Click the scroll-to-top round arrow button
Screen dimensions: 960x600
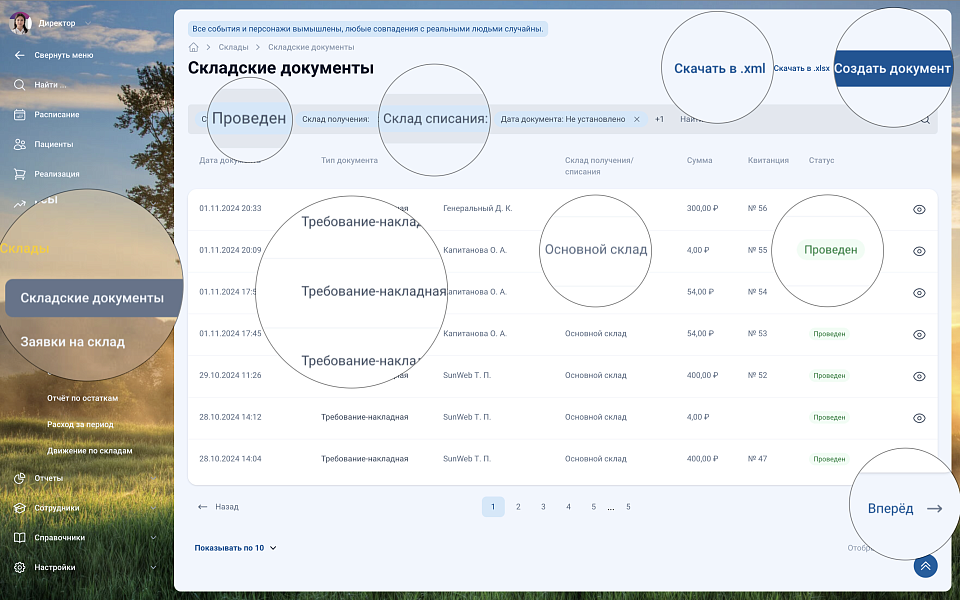(925, 566)
